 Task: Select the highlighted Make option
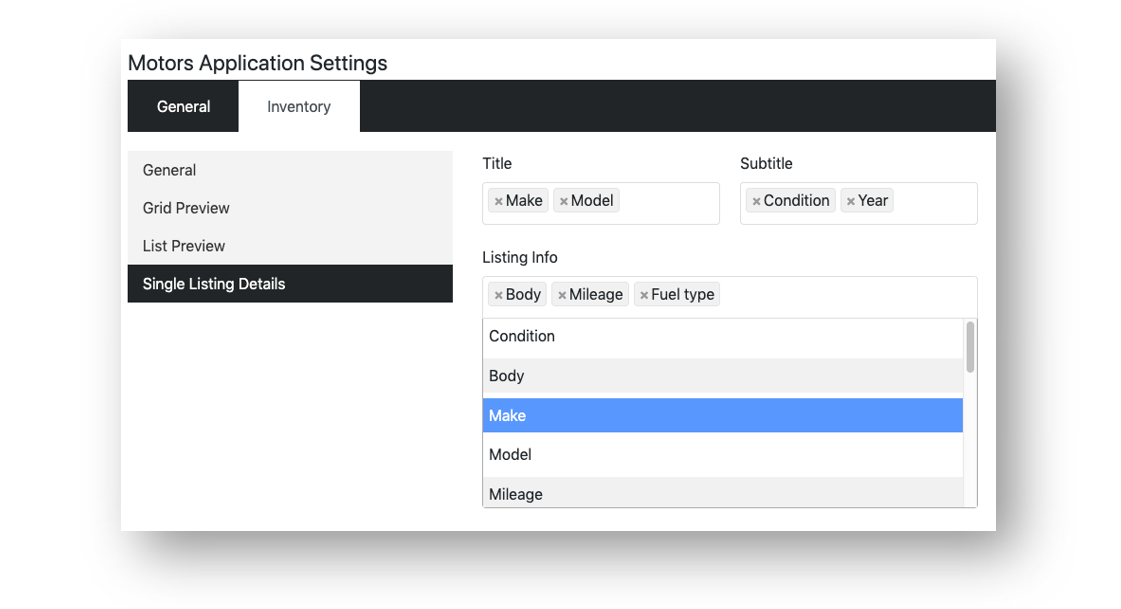722,416
